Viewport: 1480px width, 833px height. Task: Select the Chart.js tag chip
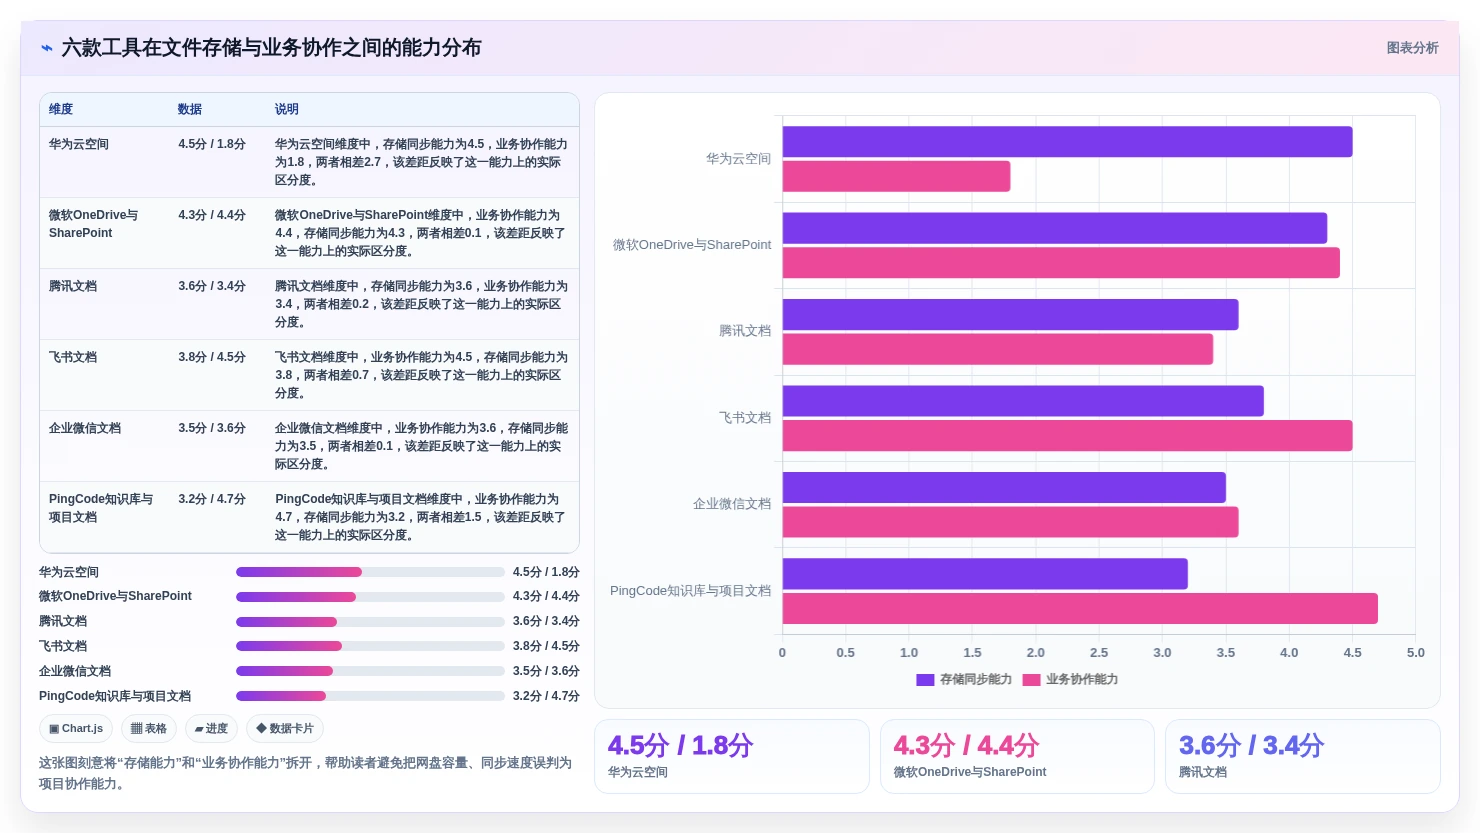(77, 729)
